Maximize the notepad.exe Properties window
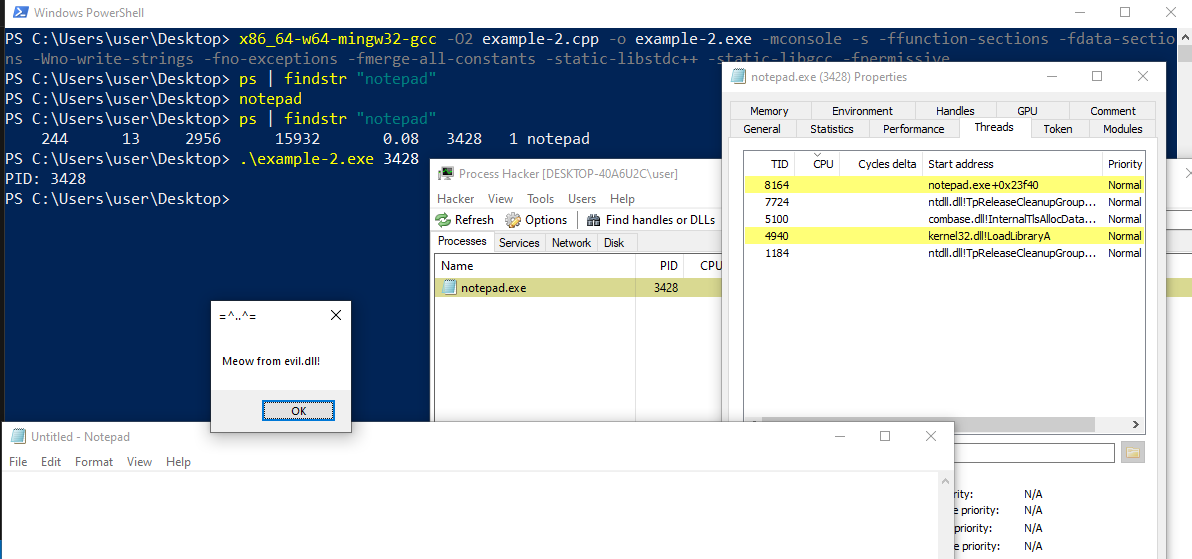 click(1097, 76)
